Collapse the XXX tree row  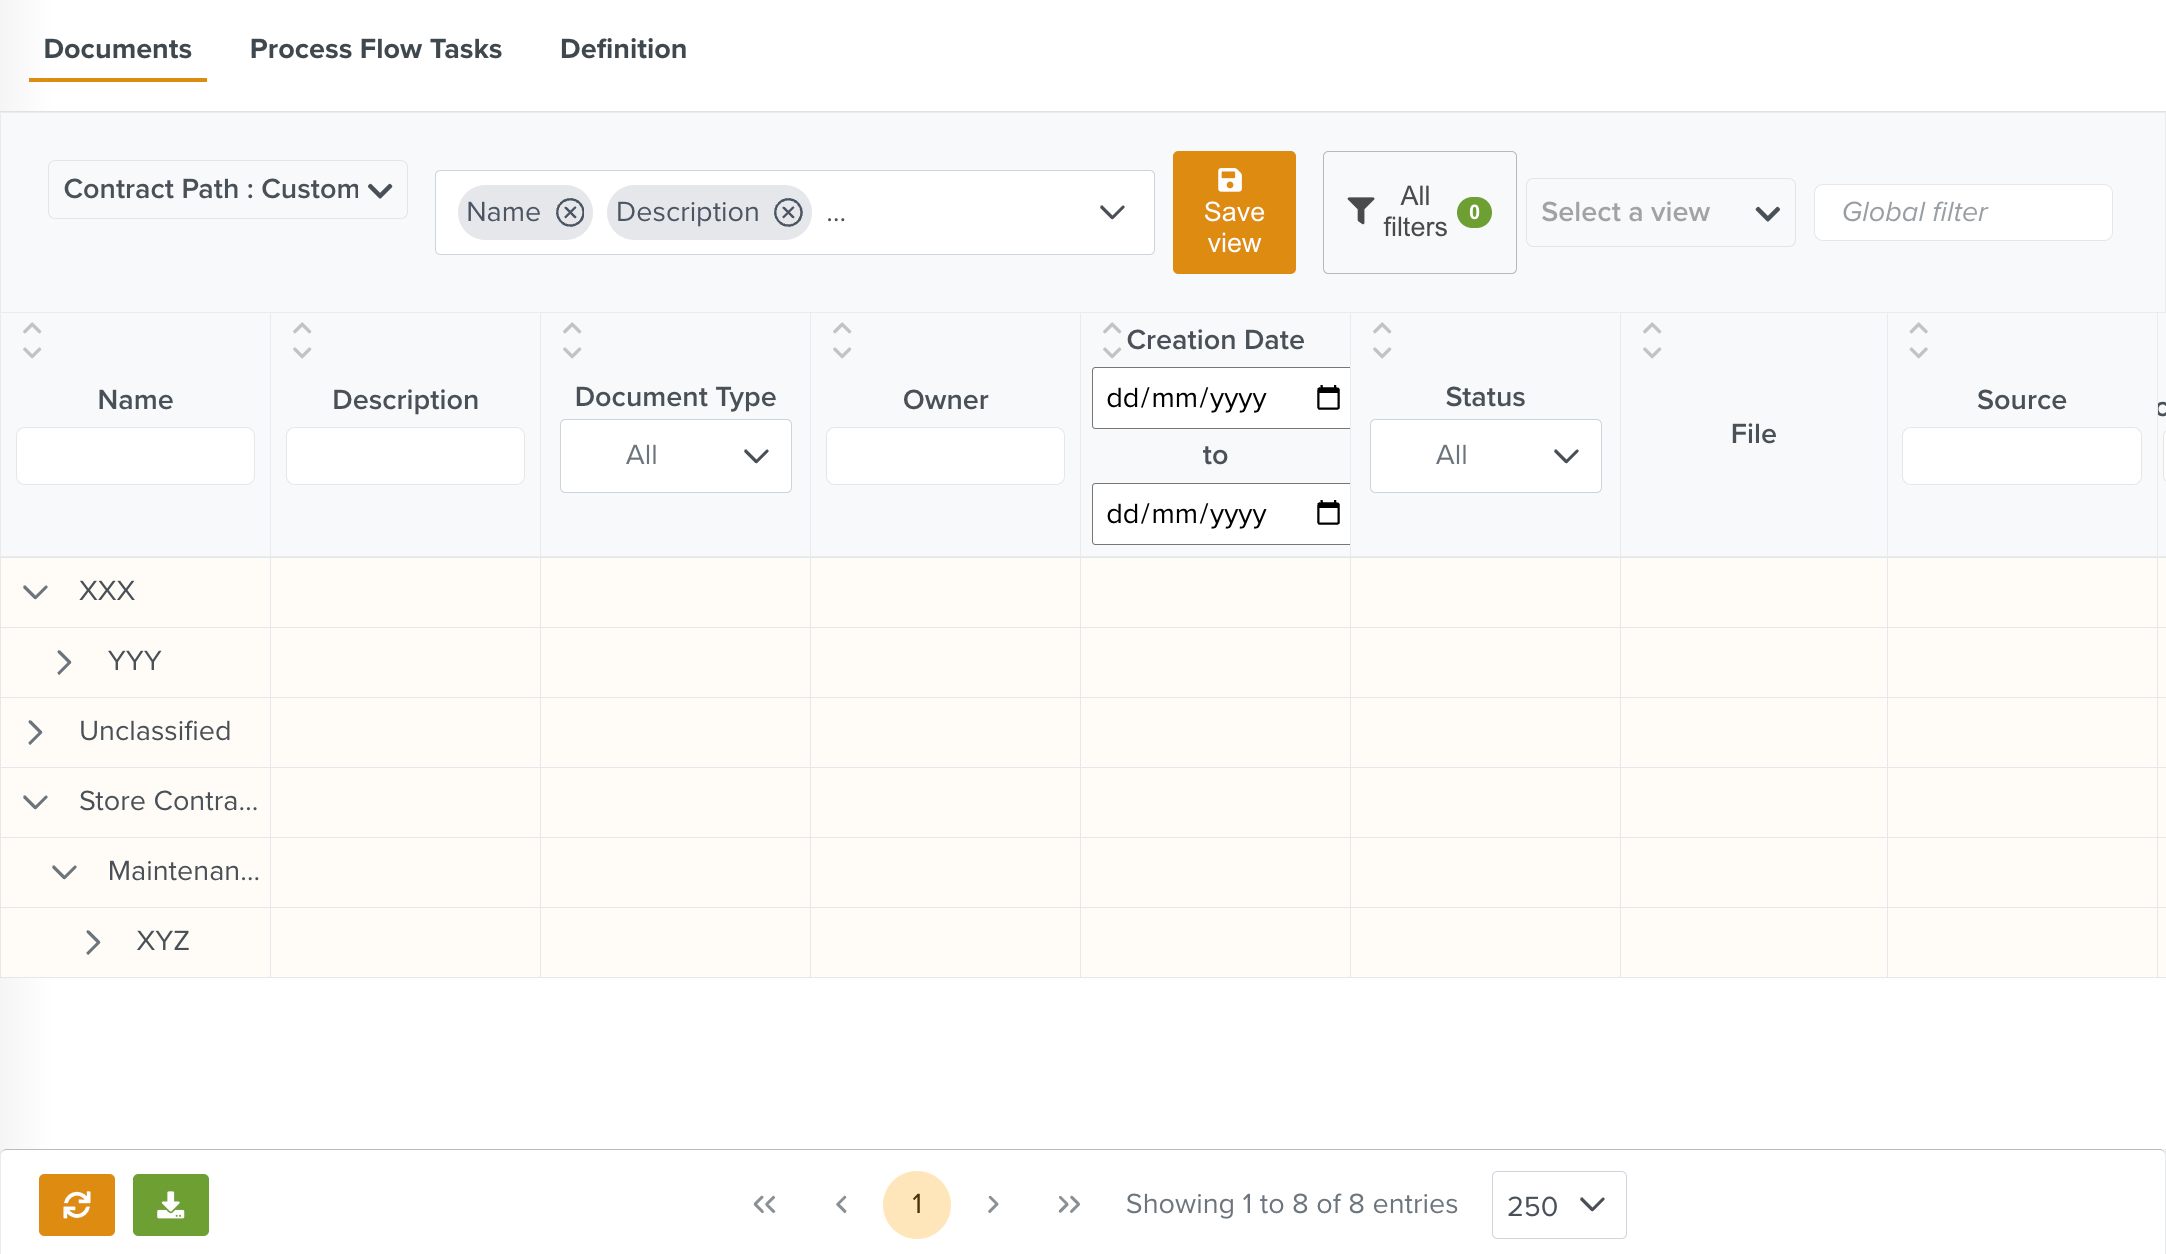36,592
